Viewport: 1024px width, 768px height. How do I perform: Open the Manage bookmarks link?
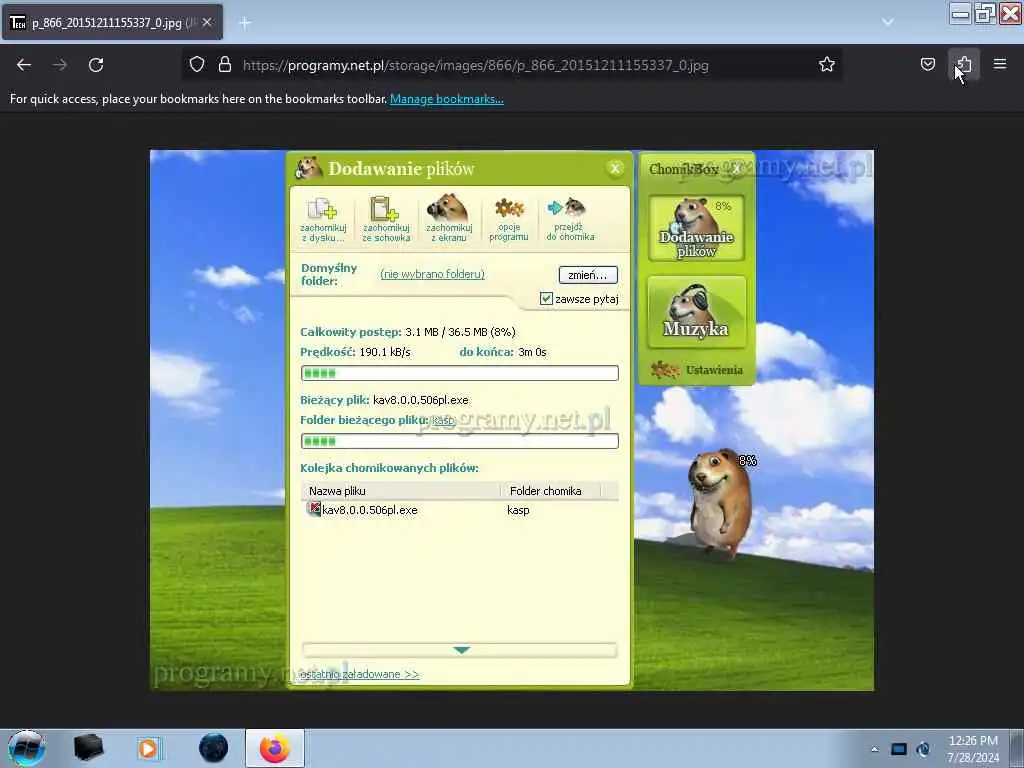coord(447,99)
